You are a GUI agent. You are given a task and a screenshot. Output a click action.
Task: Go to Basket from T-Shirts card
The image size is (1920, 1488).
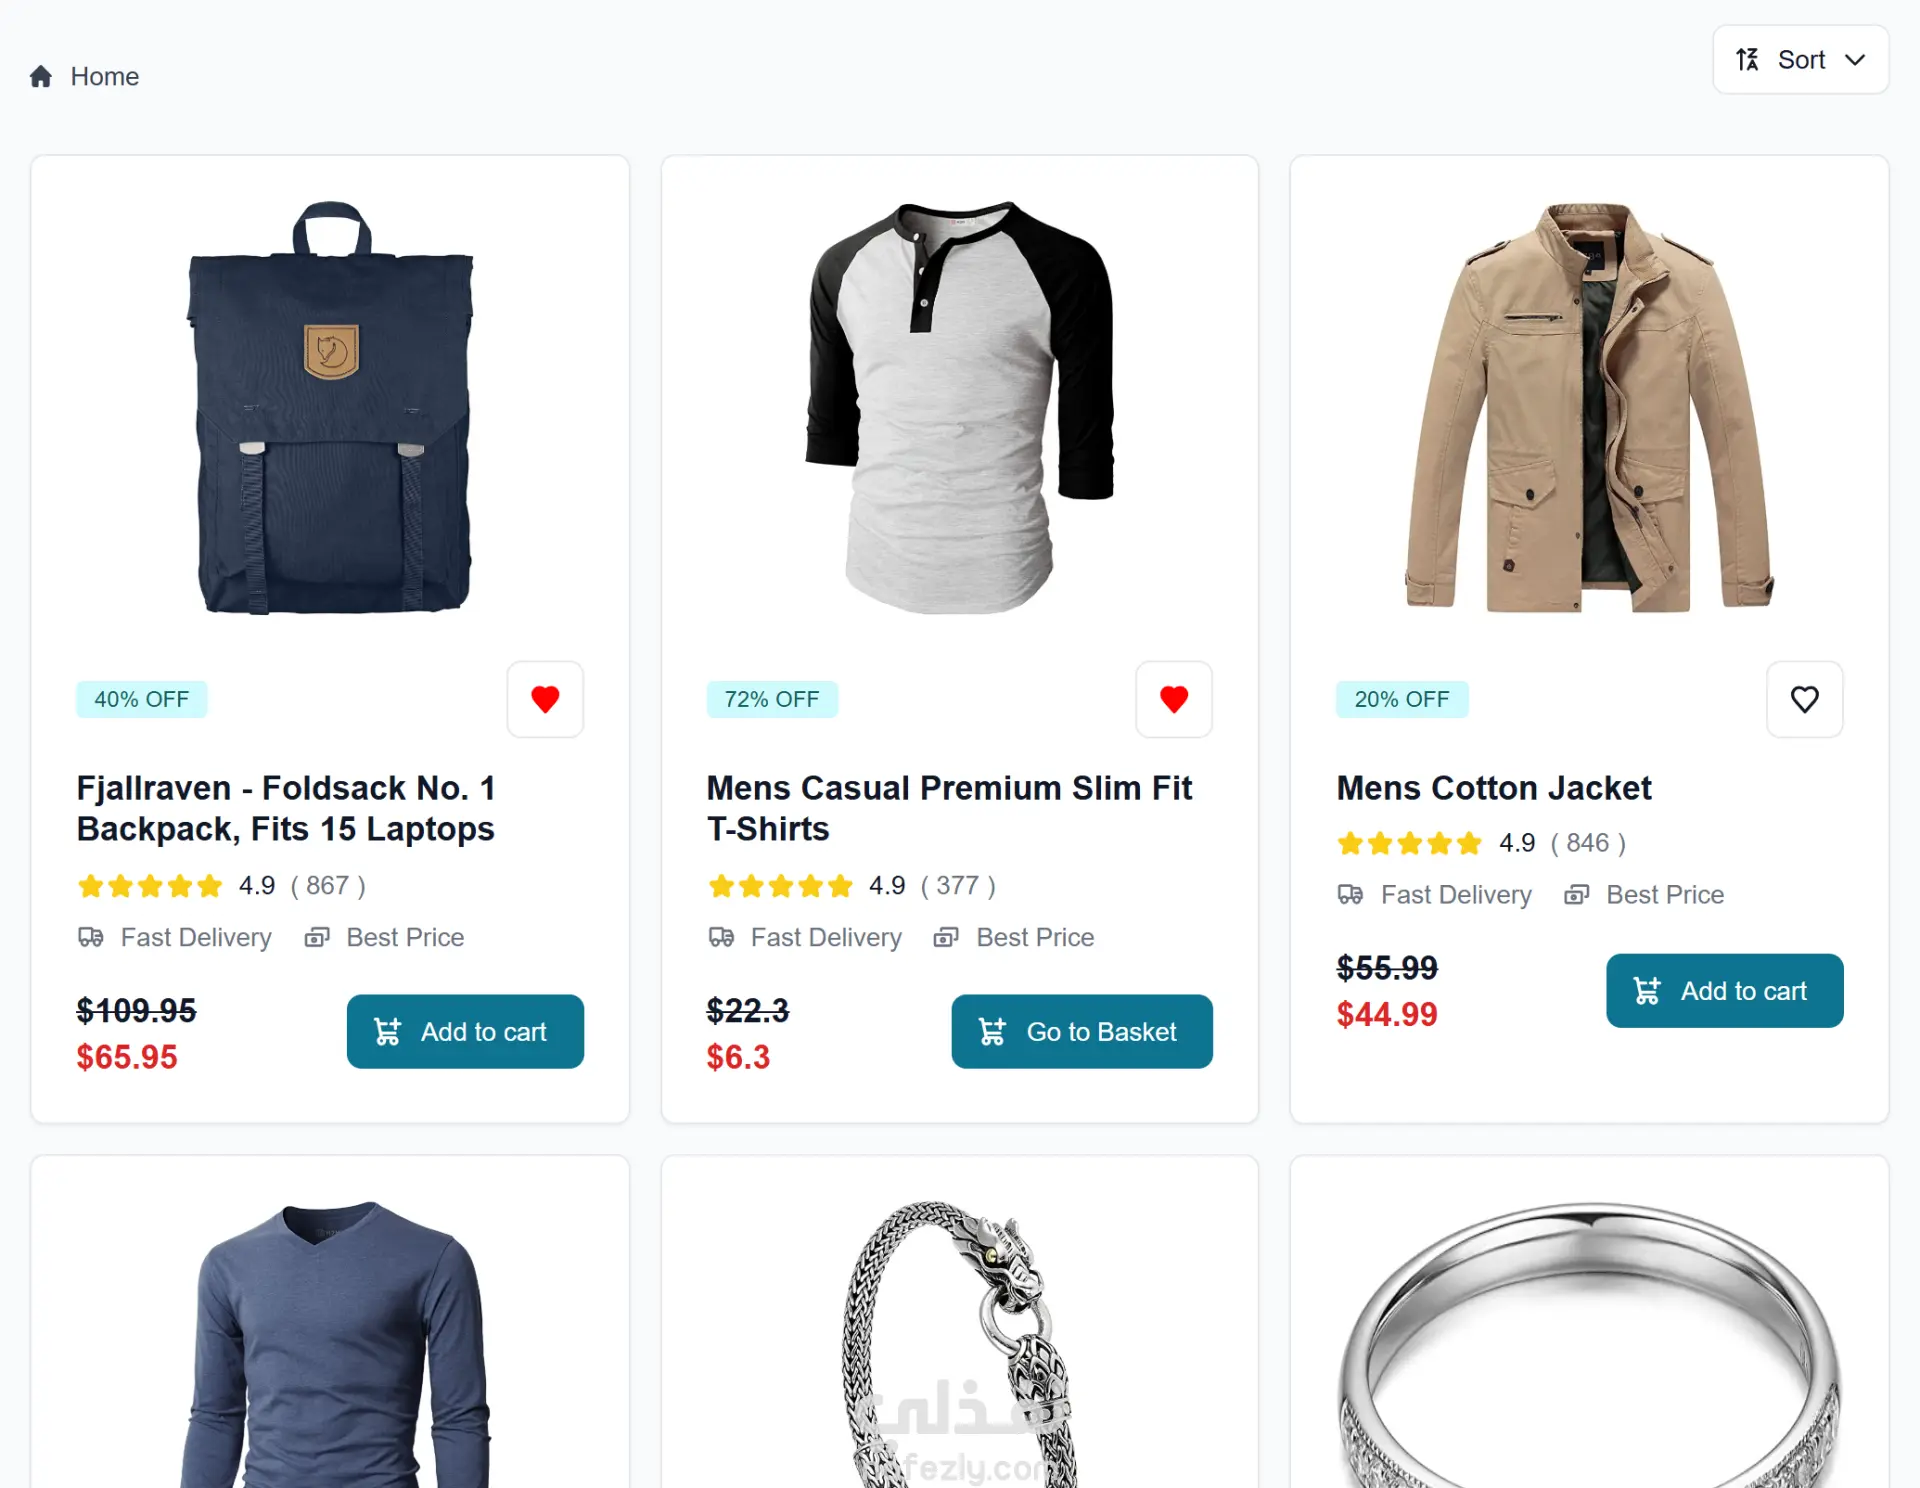[1081, 1031]
